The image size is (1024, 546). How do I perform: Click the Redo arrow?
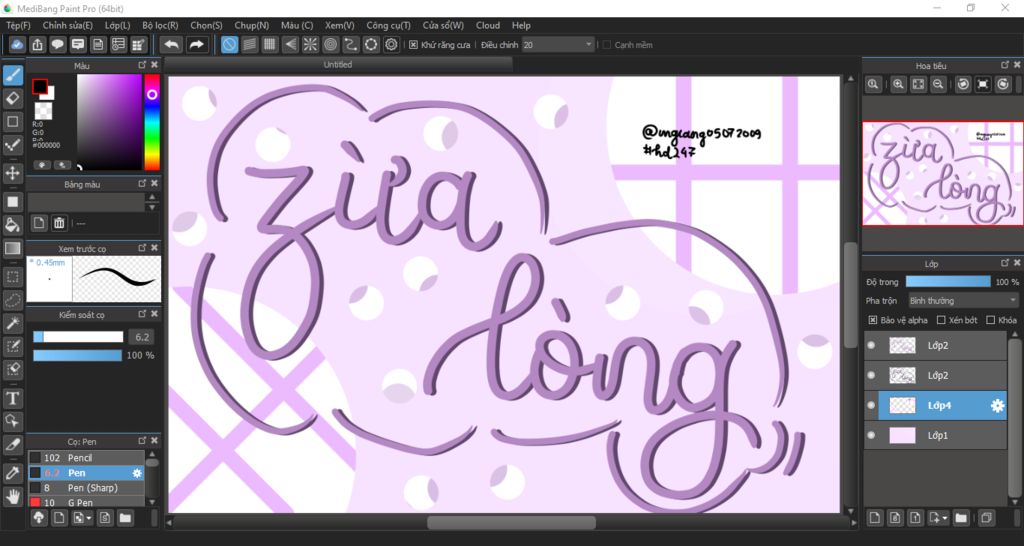tap(196, 44)
